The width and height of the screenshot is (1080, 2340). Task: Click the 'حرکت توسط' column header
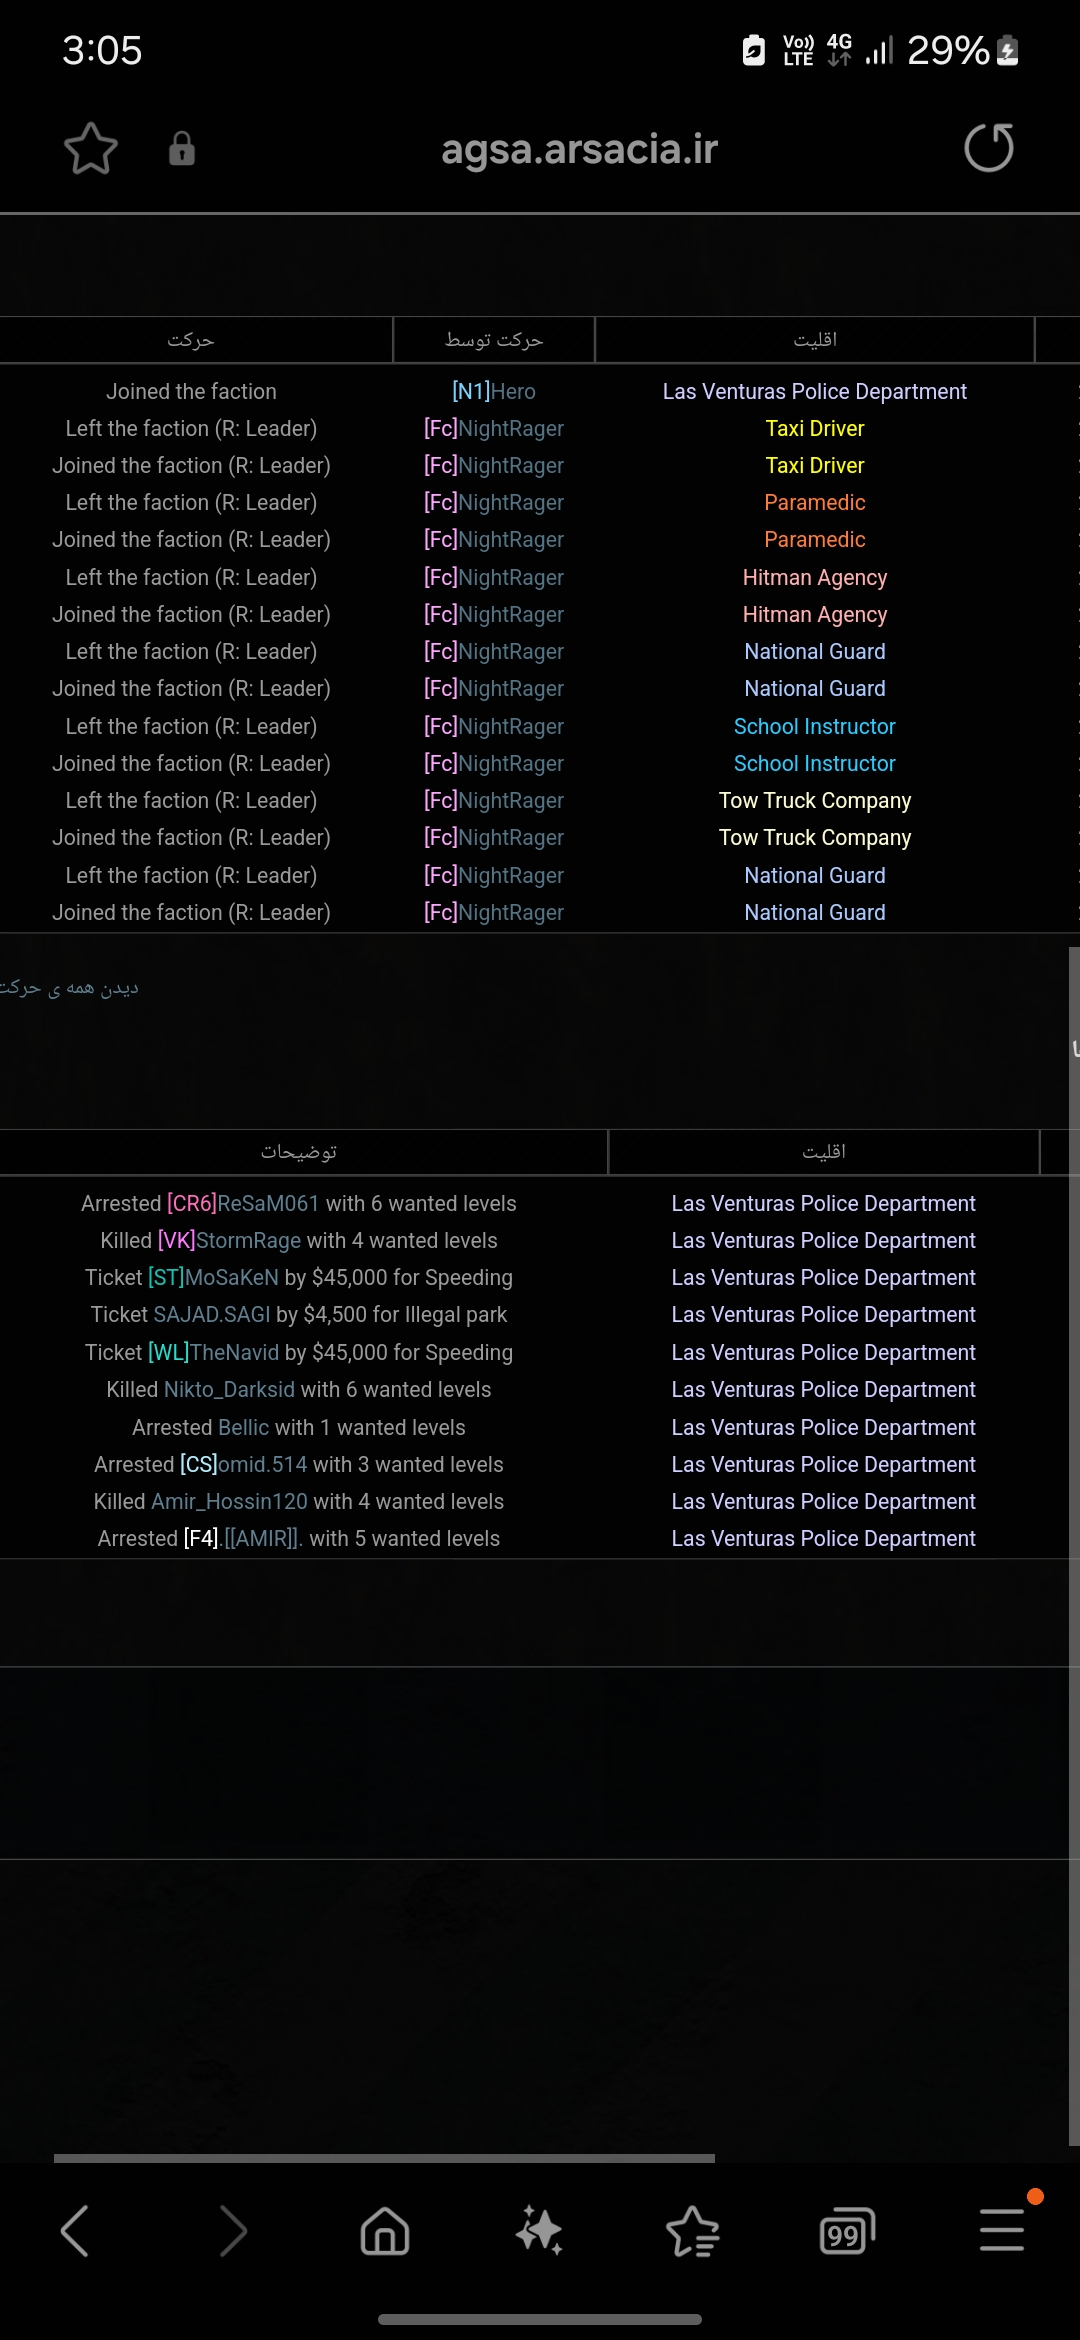click(x=494, y=340)
